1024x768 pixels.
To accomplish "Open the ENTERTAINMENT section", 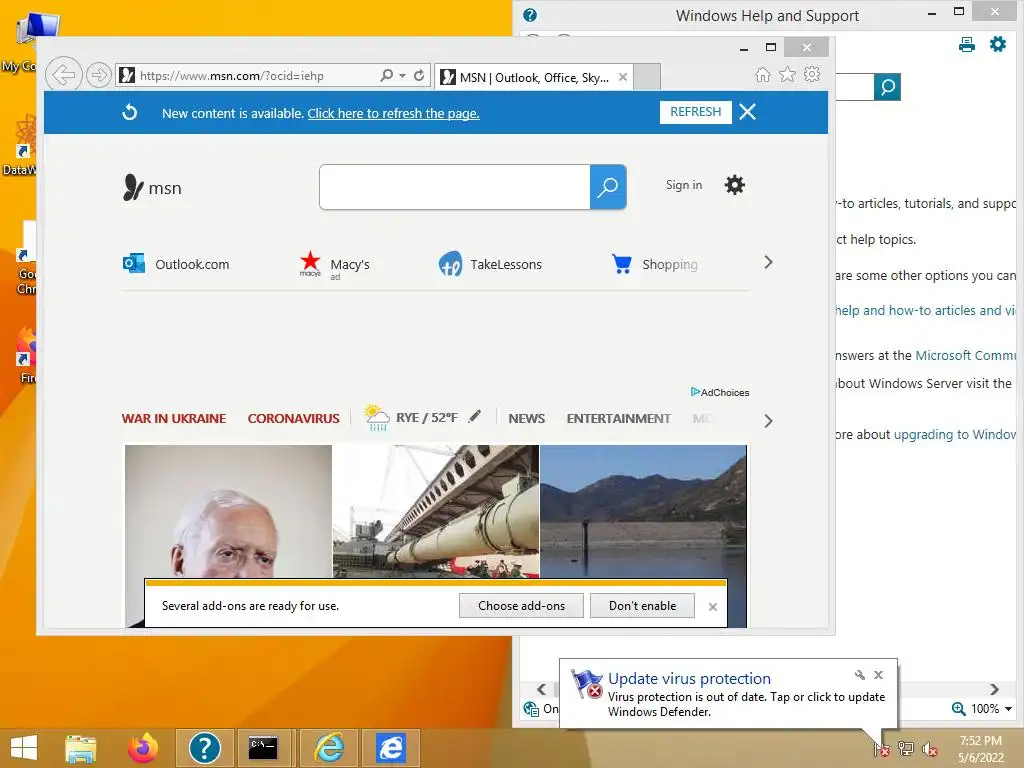I will (618, 418).
